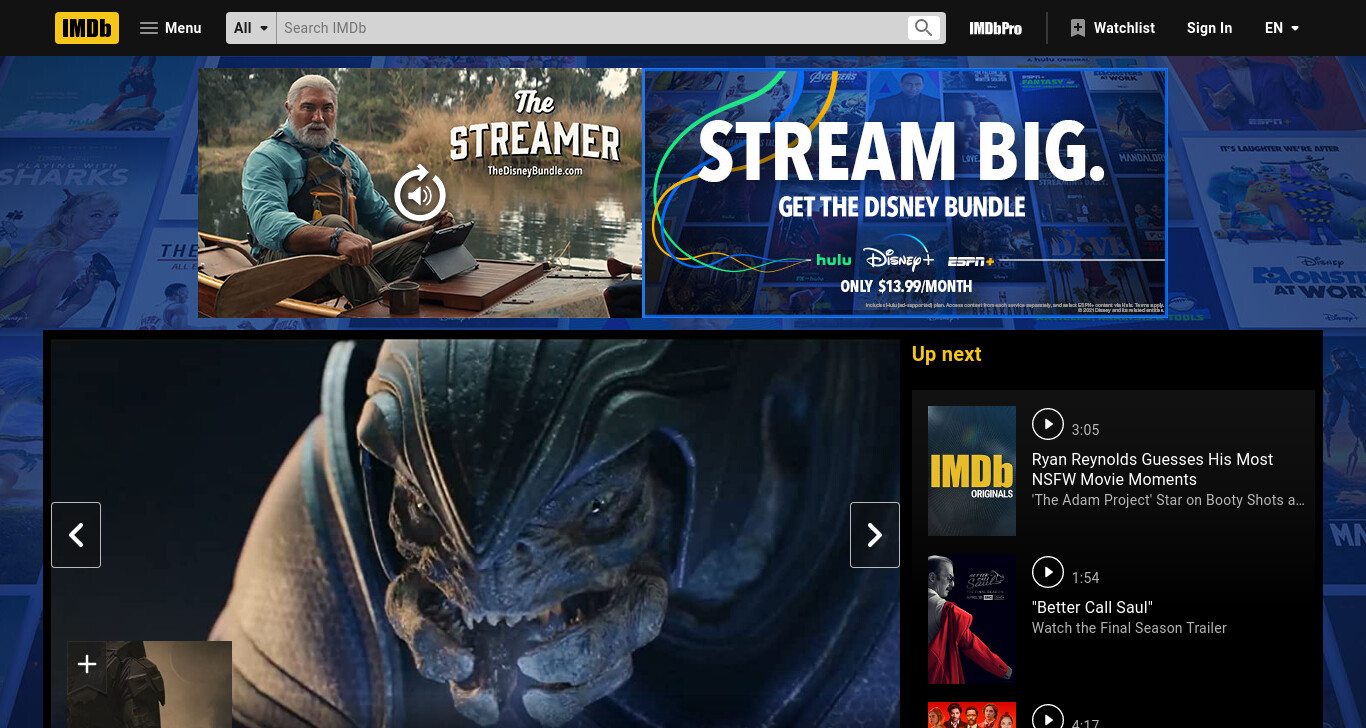Add featured title to watchlist with plus icon
Image resolution: width=1366 pixels, height=728 pixels.
coord(87,664)
